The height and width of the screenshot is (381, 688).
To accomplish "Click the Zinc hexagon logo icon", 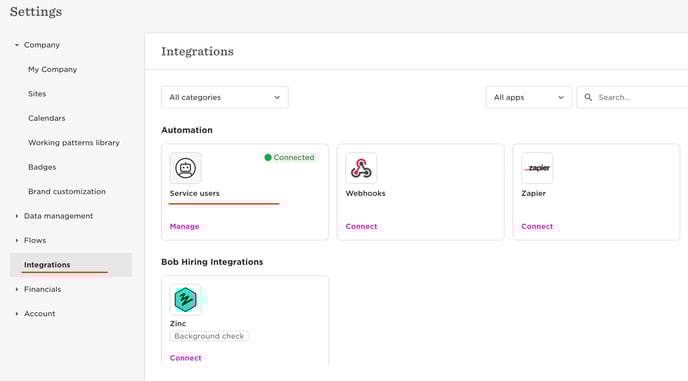I will [186, 300].
